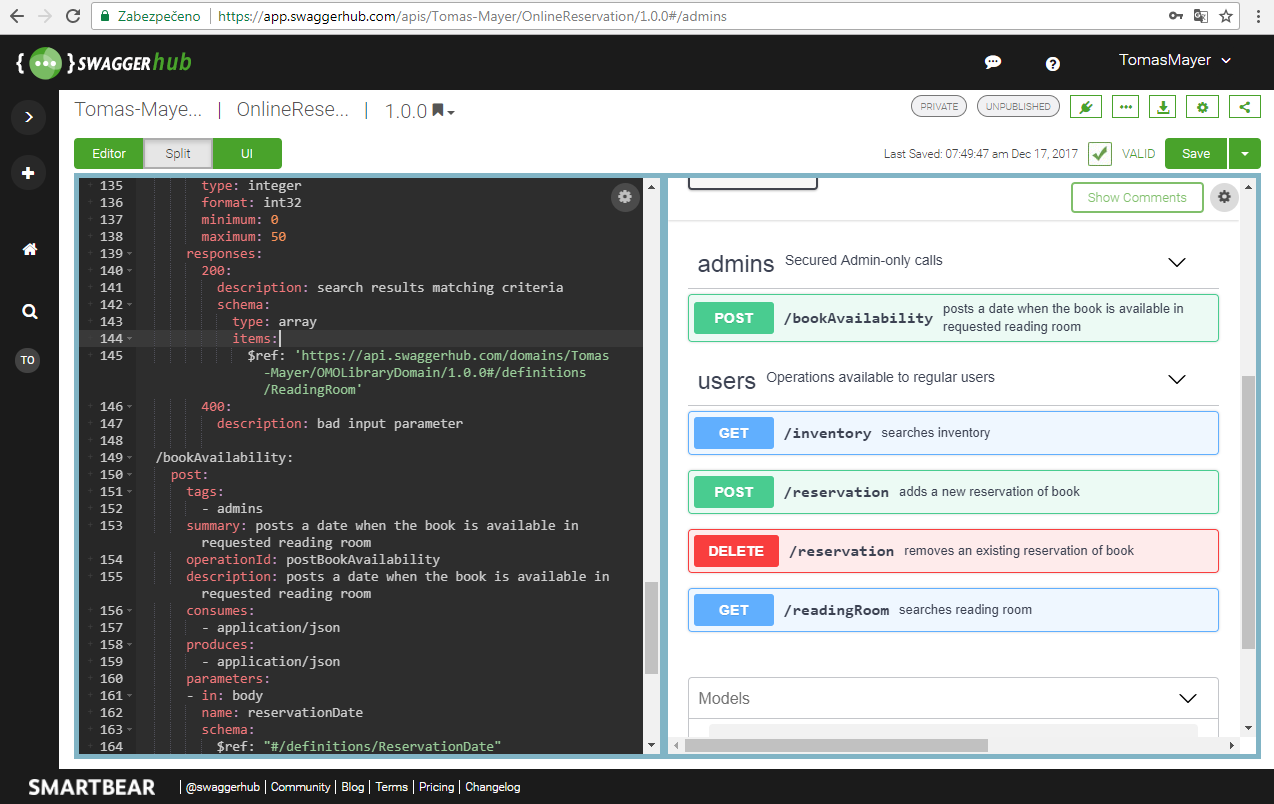Collapse the admins section
1274x804 pixels.
tap(1176, 263)
